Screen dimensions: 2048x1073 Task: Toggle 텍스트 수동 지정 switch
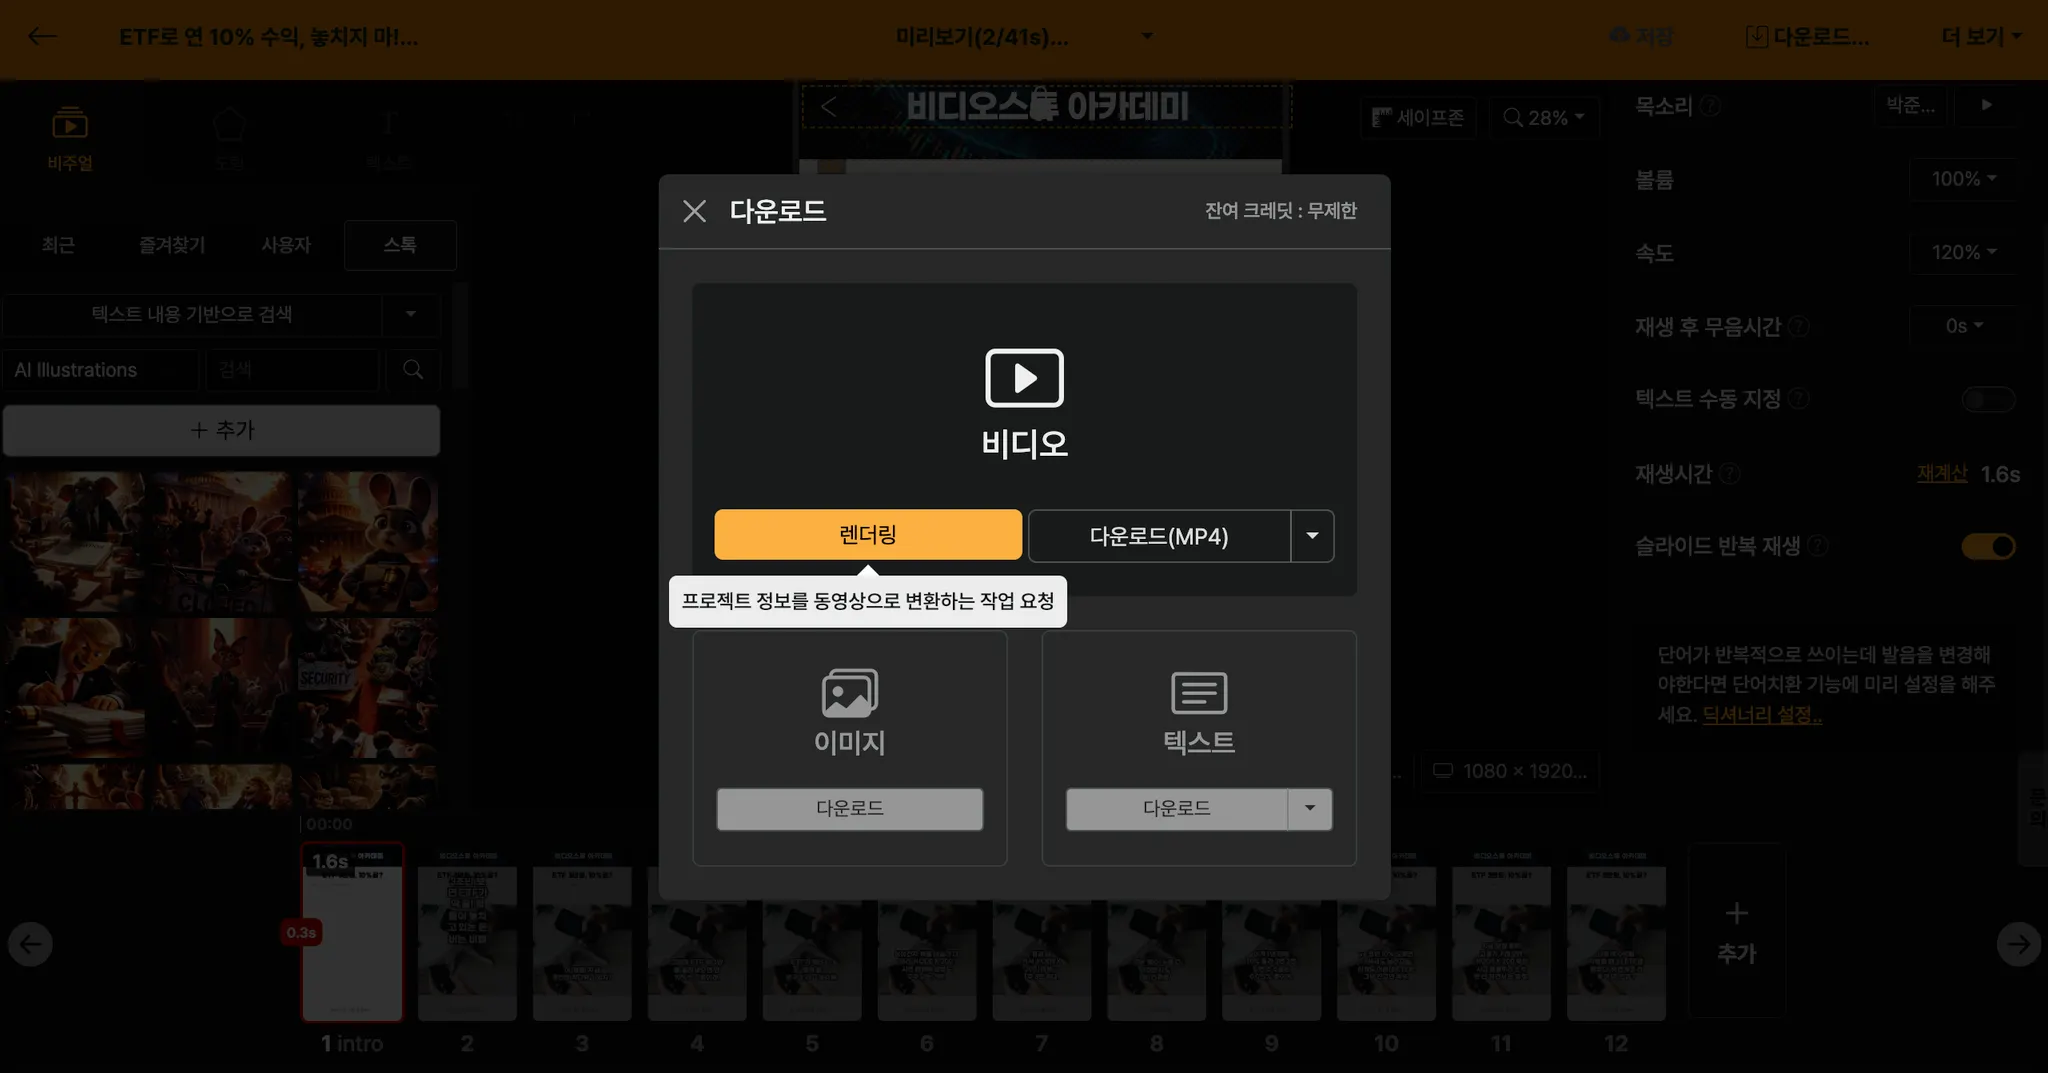[1987, 400]
